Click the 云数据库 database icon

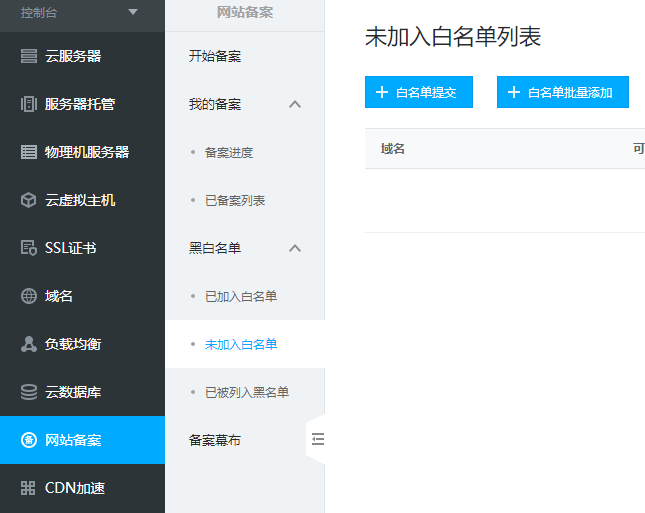tap(28, 392)
